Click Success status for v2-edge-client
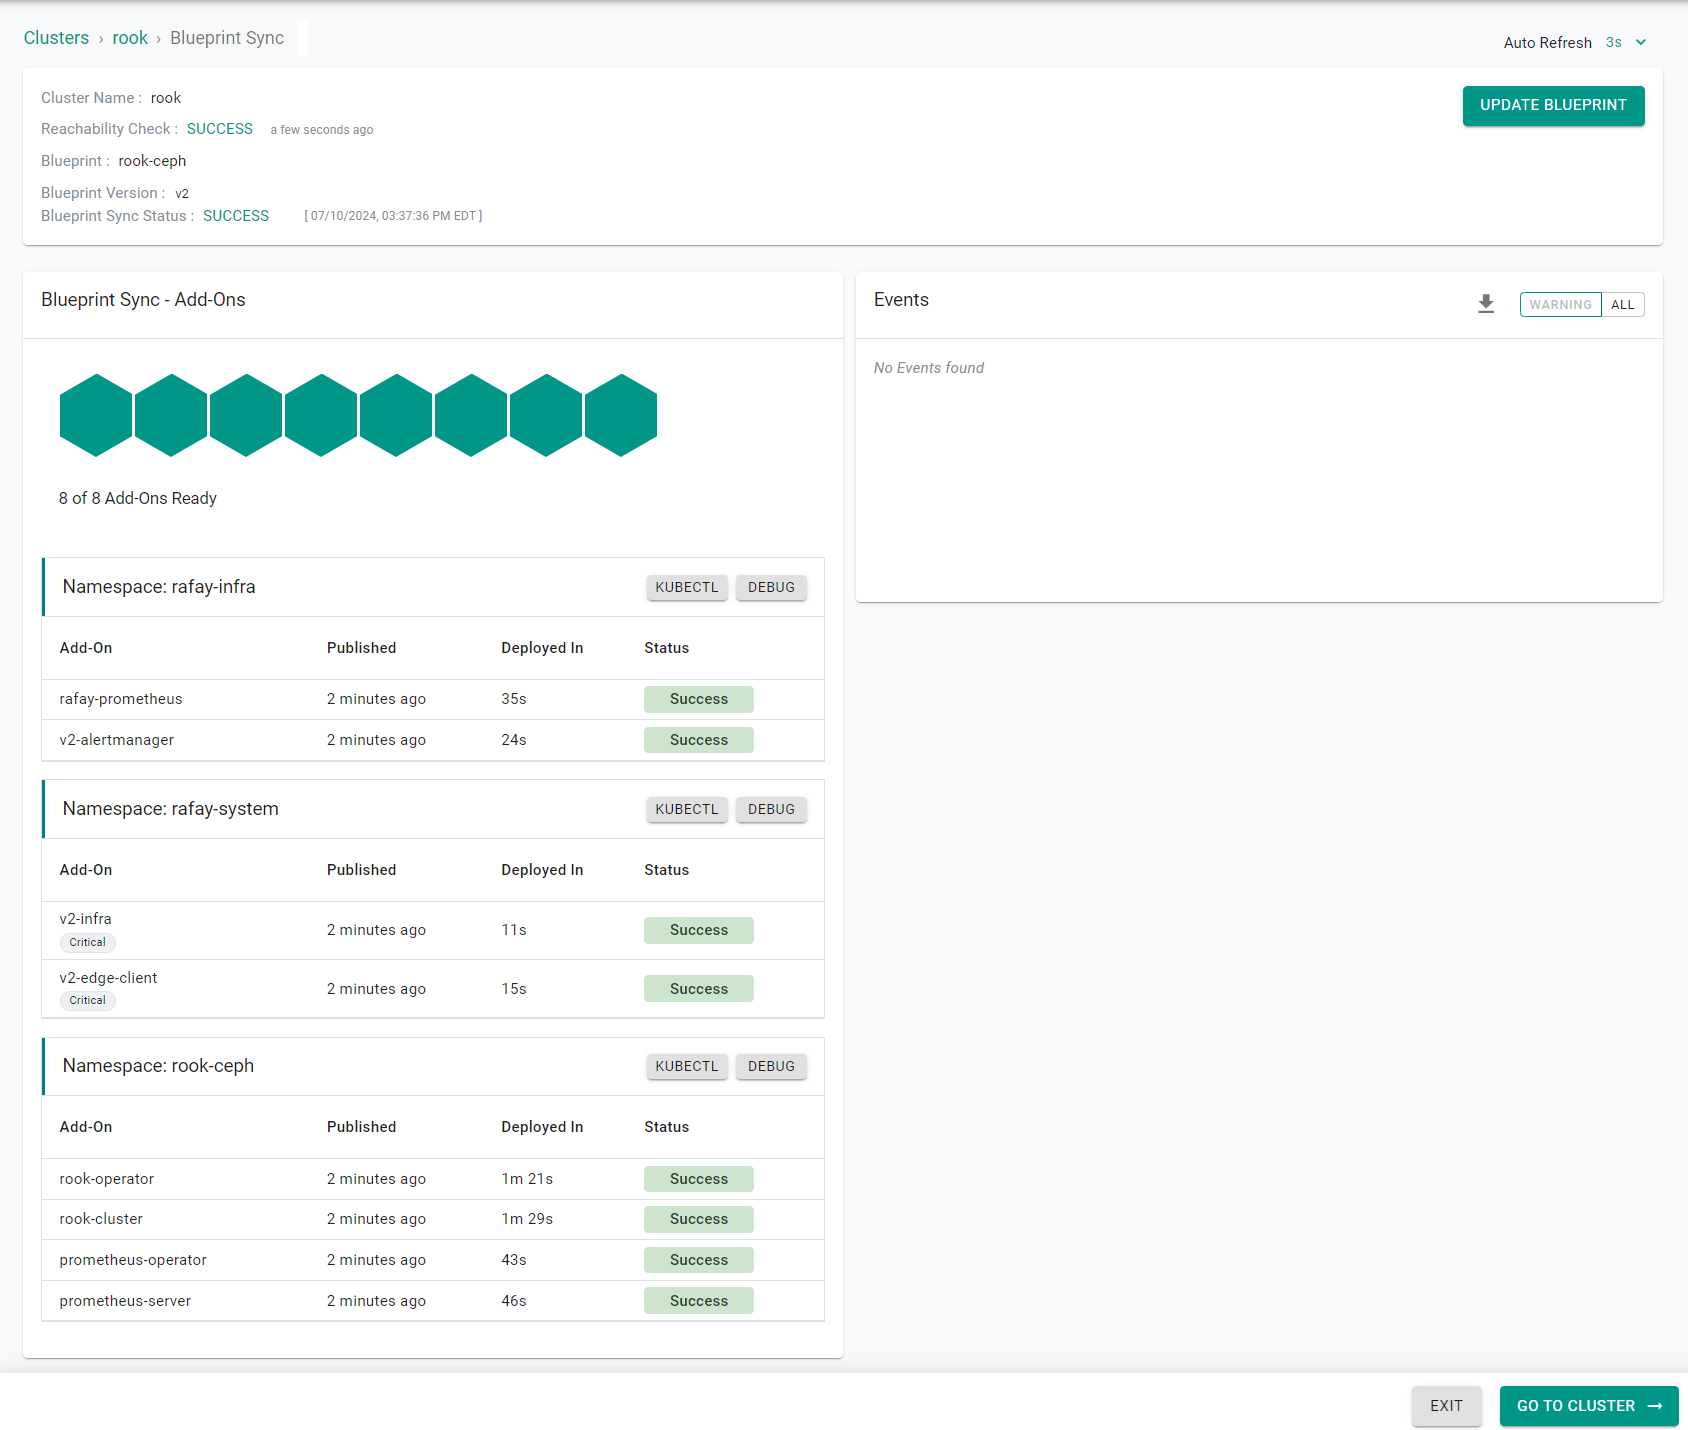Viewport: 1688px width, 1430px height. tap(699, 989)
